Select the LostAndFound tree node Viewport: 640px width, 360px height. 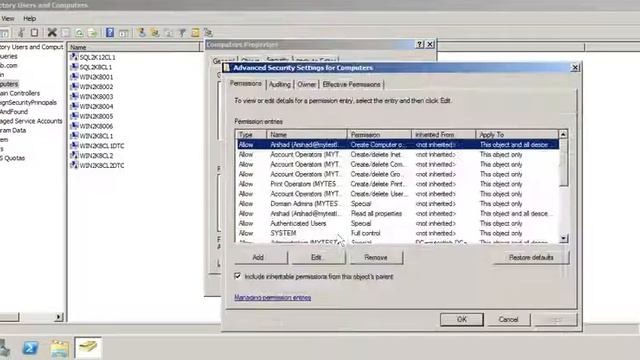pos(14,111)
